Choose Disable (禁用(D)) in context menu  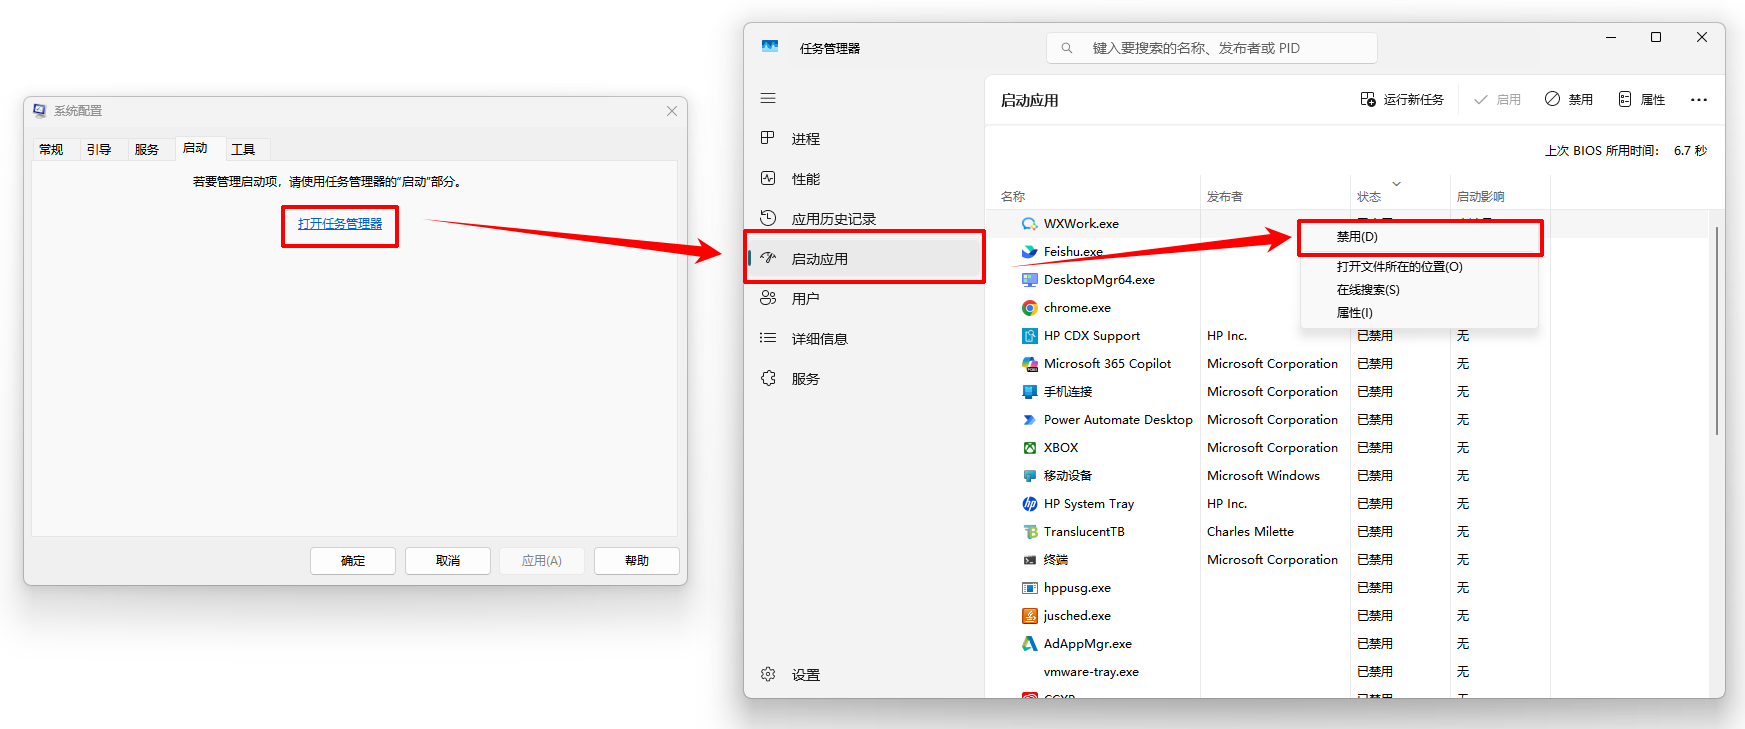click(1419, 237)
